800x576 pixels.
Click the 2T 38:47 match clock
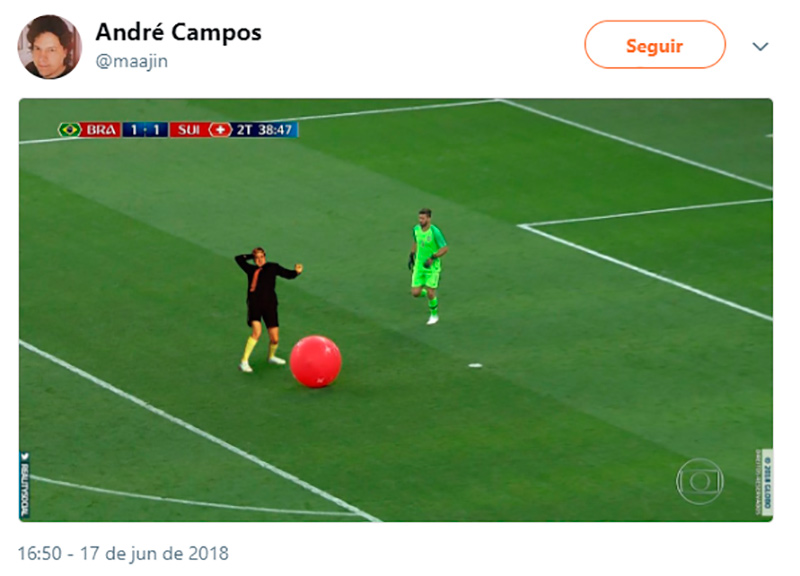point(265,130)
